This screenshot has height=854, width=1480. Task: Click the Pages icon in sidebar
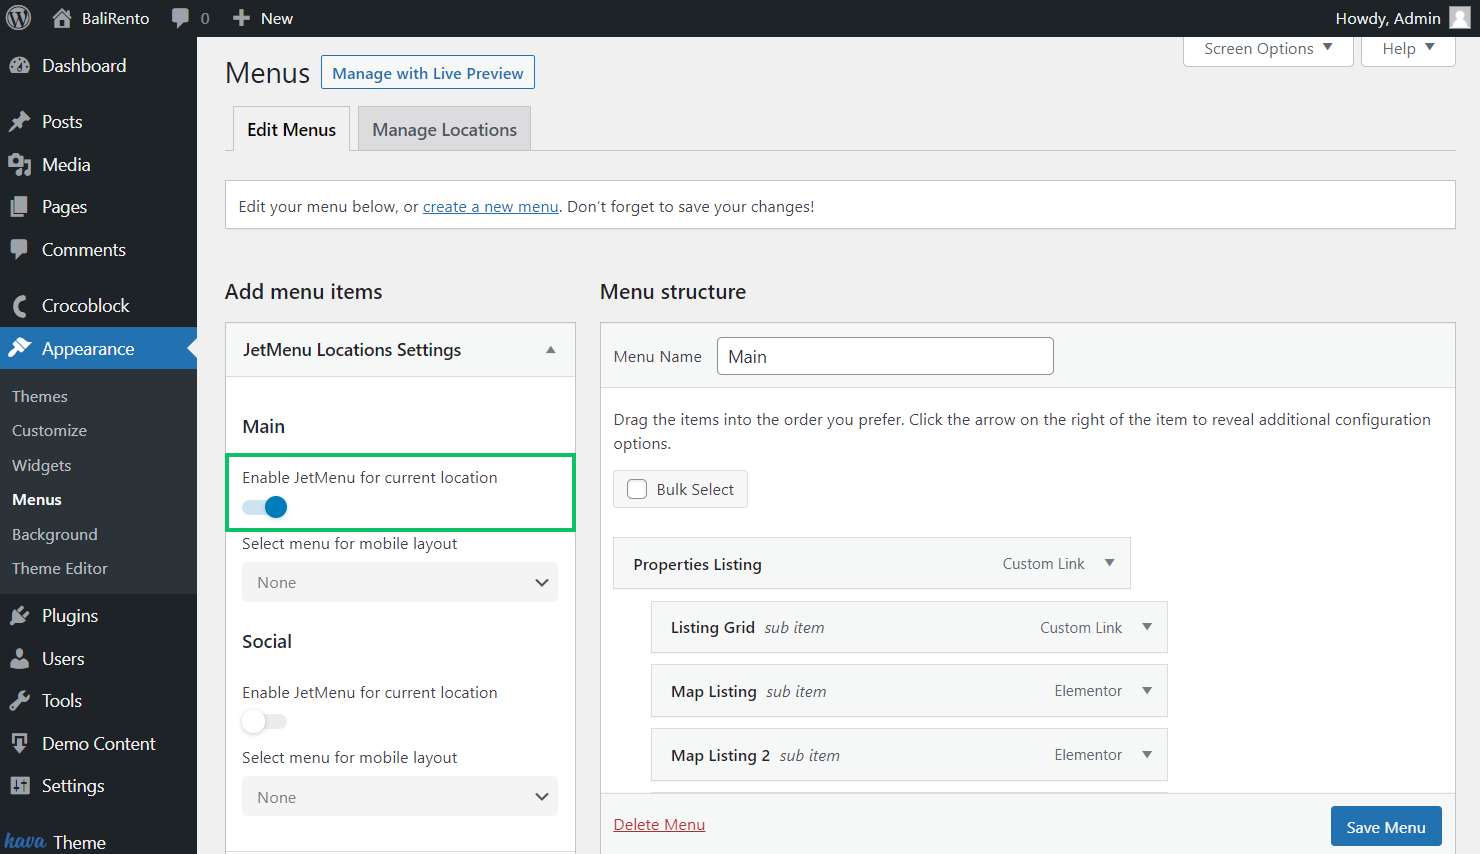pyautogui.click(x=20, y=207)
